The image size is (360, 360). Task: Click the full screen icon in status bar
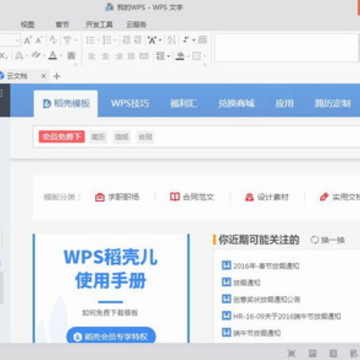point(291,353)
